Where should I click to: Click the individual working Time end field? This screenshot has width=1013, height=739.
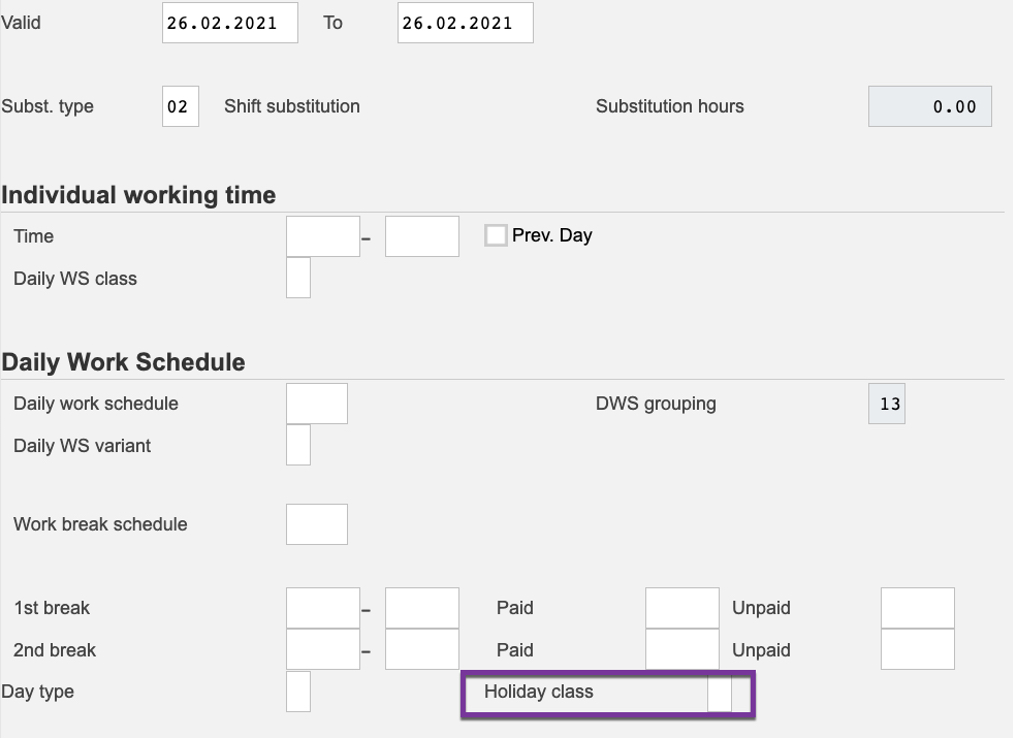[x=421, y=236]
